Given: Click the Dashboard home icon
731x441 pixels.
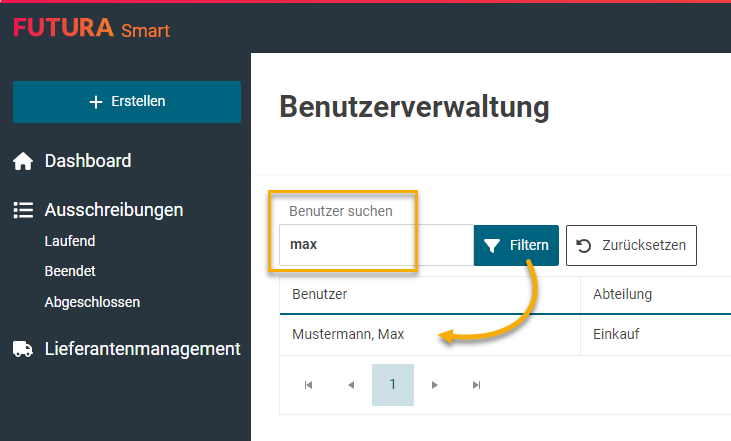Looking at the screenshot, I should pyautogui.click(x=23, y=161).
